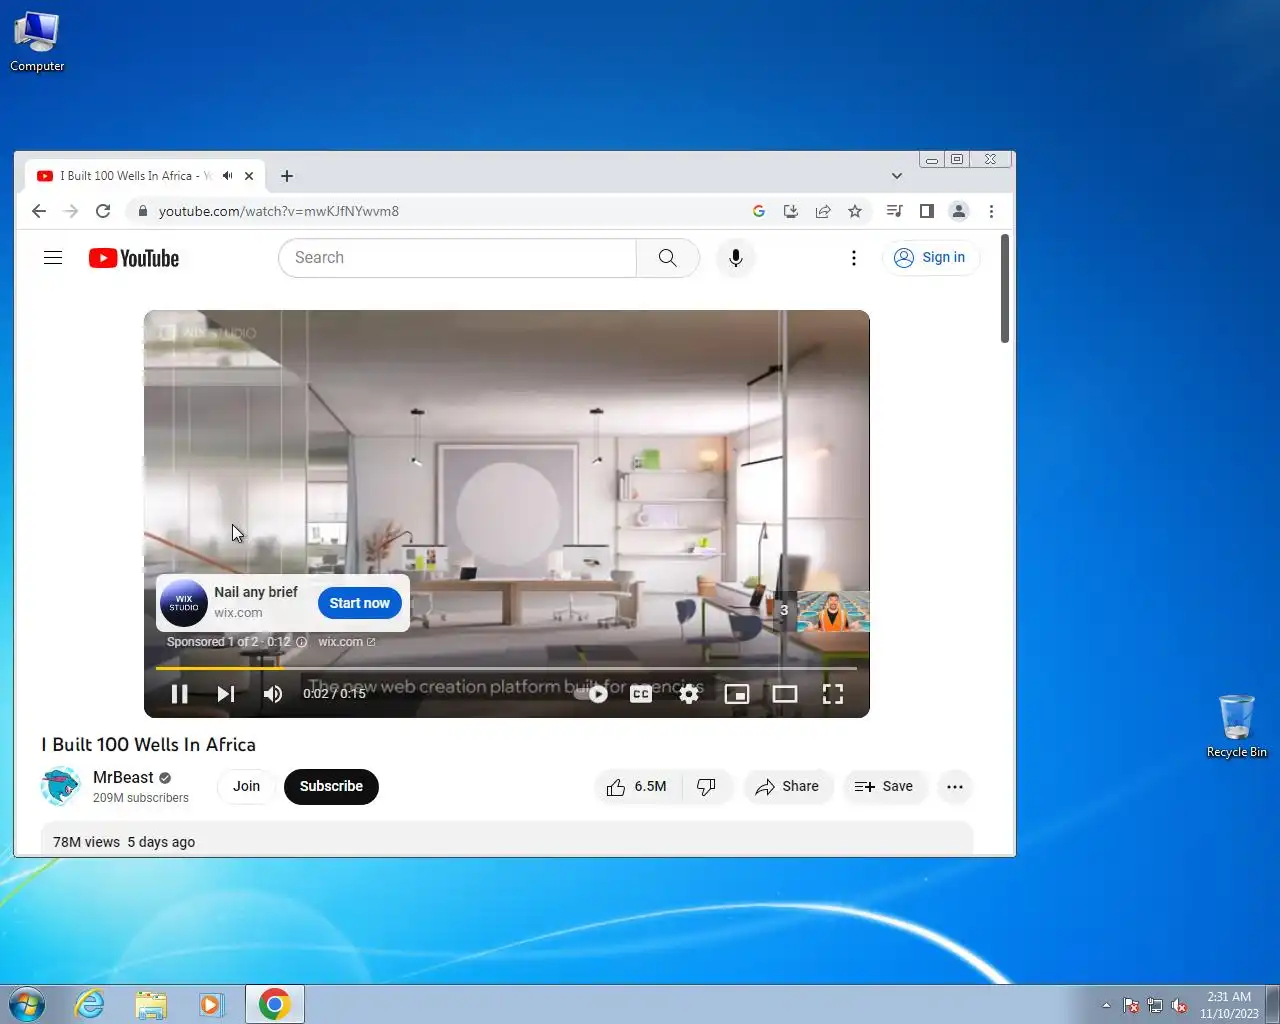This screenshot has height=1024, width=1280.
Task: Select the I Built 100 Wells tab
Action: coord(135,176)
